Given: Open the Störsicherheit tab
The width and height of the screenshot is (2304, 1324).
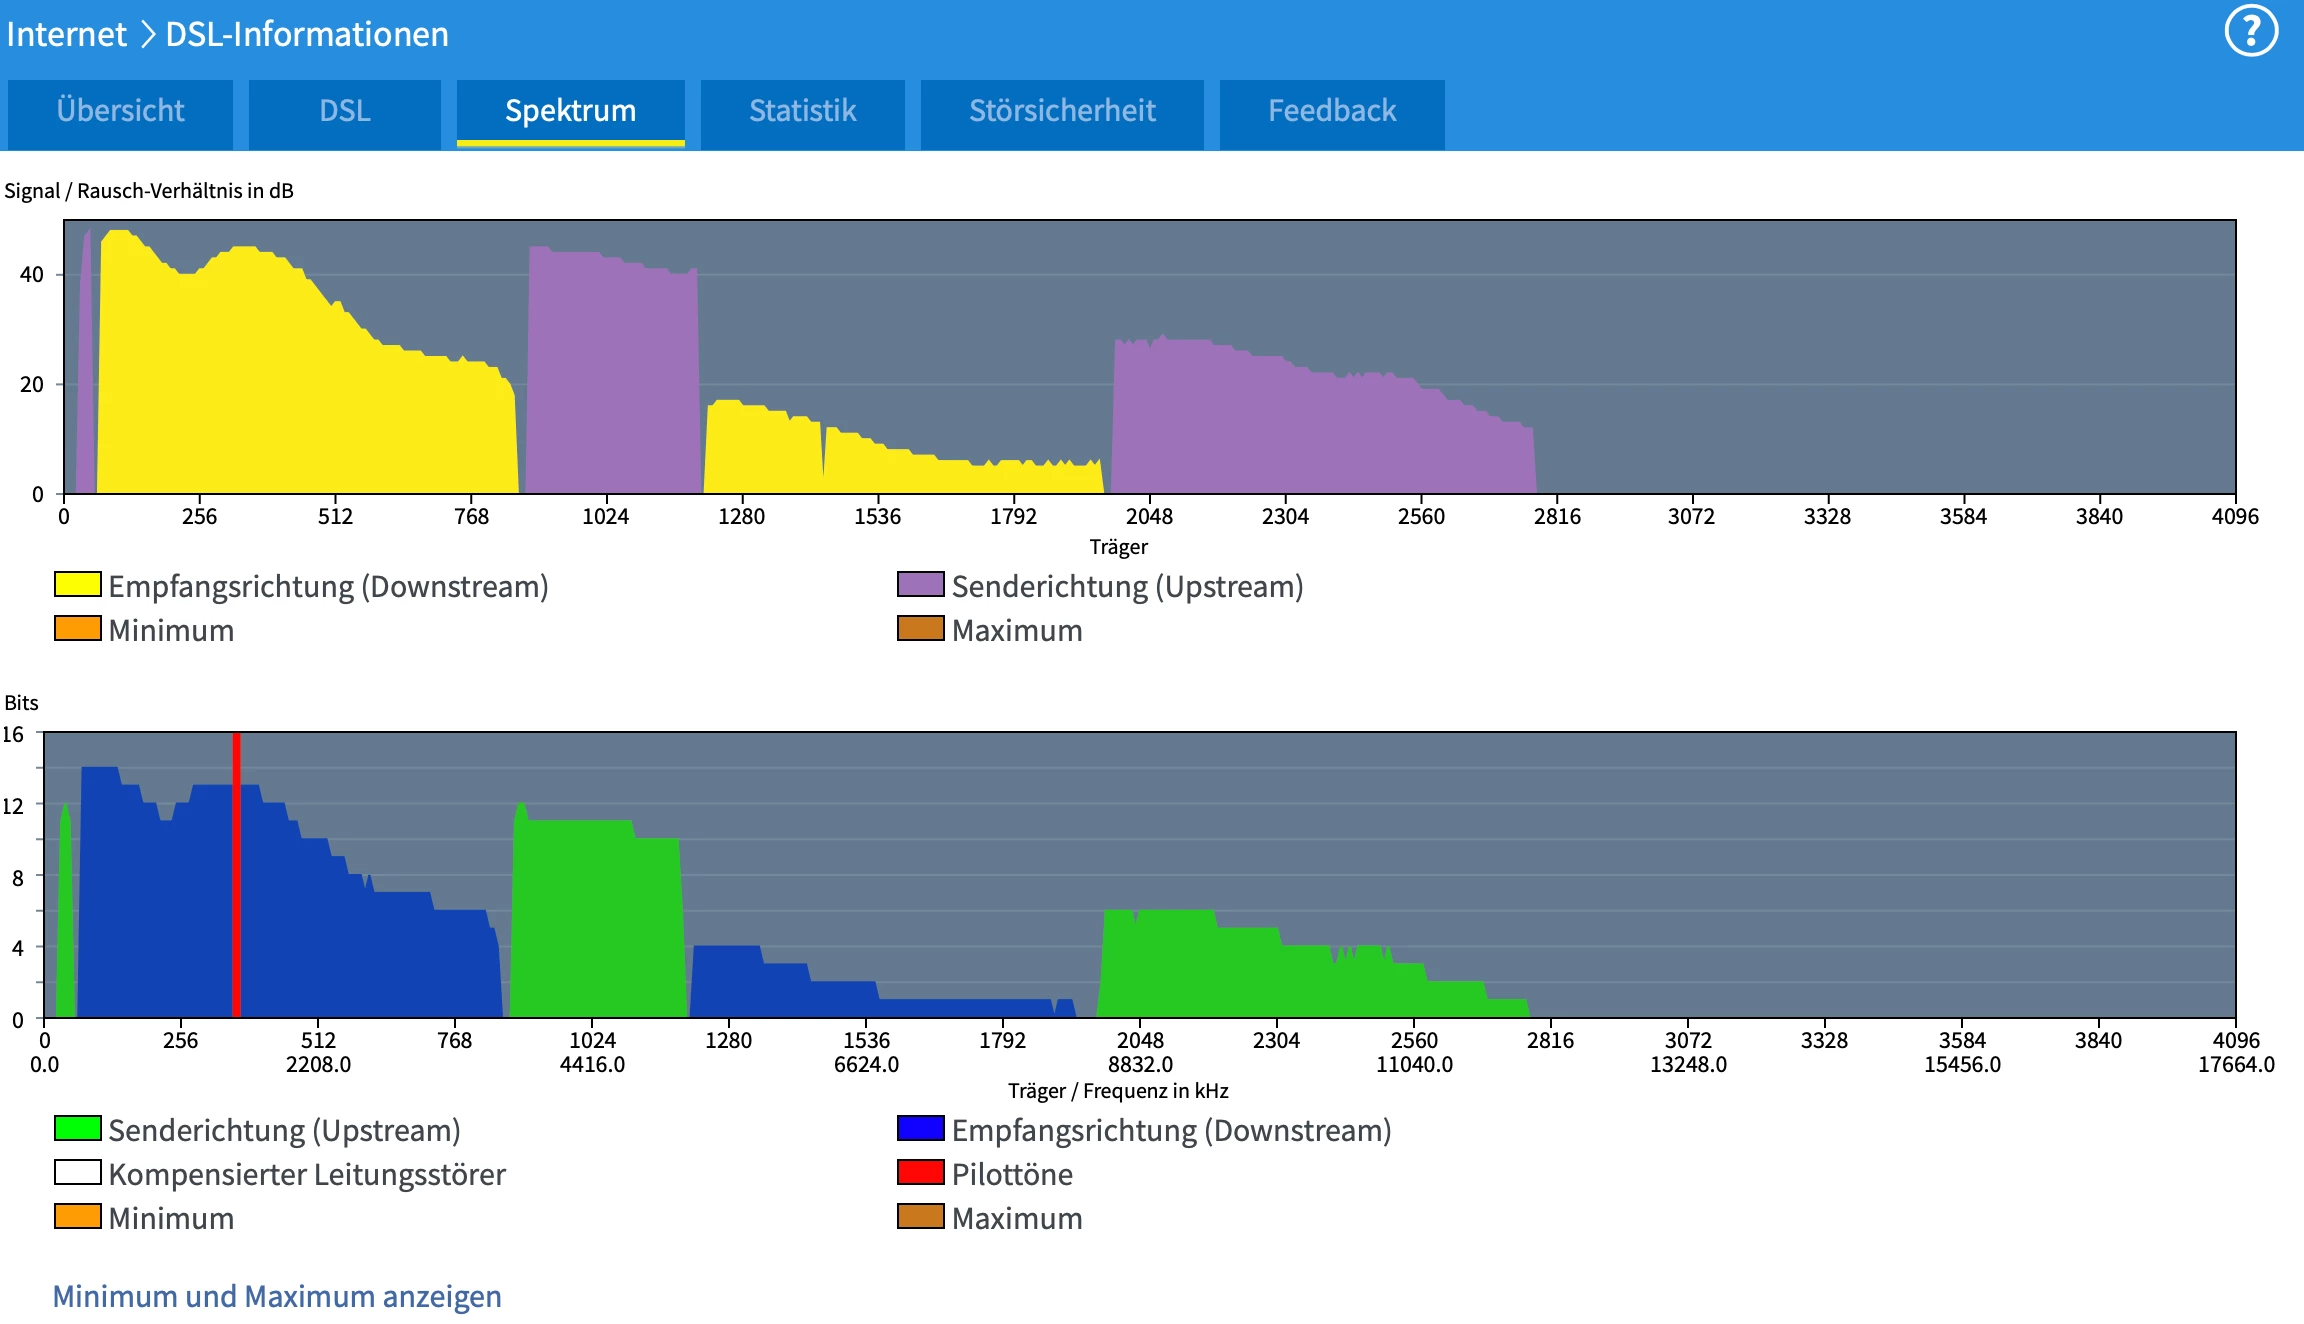Looking at the screenshot, I should pyautogui.click(x=1061, y=111).
